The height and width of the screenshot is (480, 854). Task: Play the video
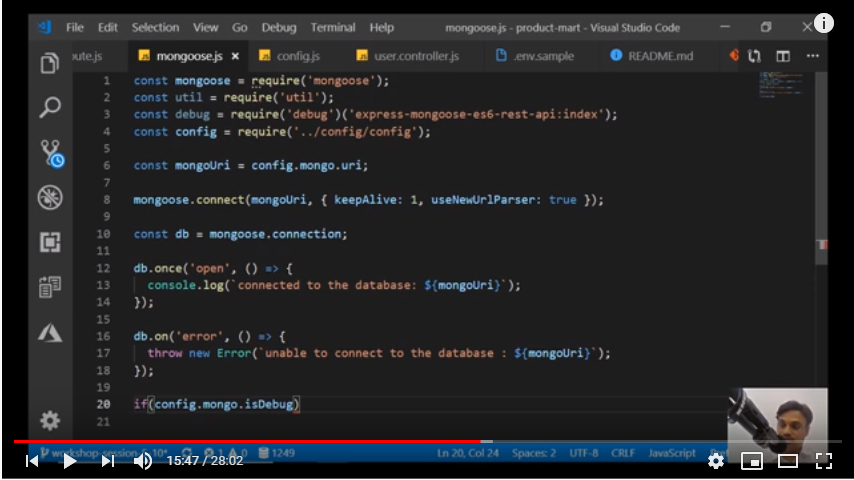click(x=70, y=461)
